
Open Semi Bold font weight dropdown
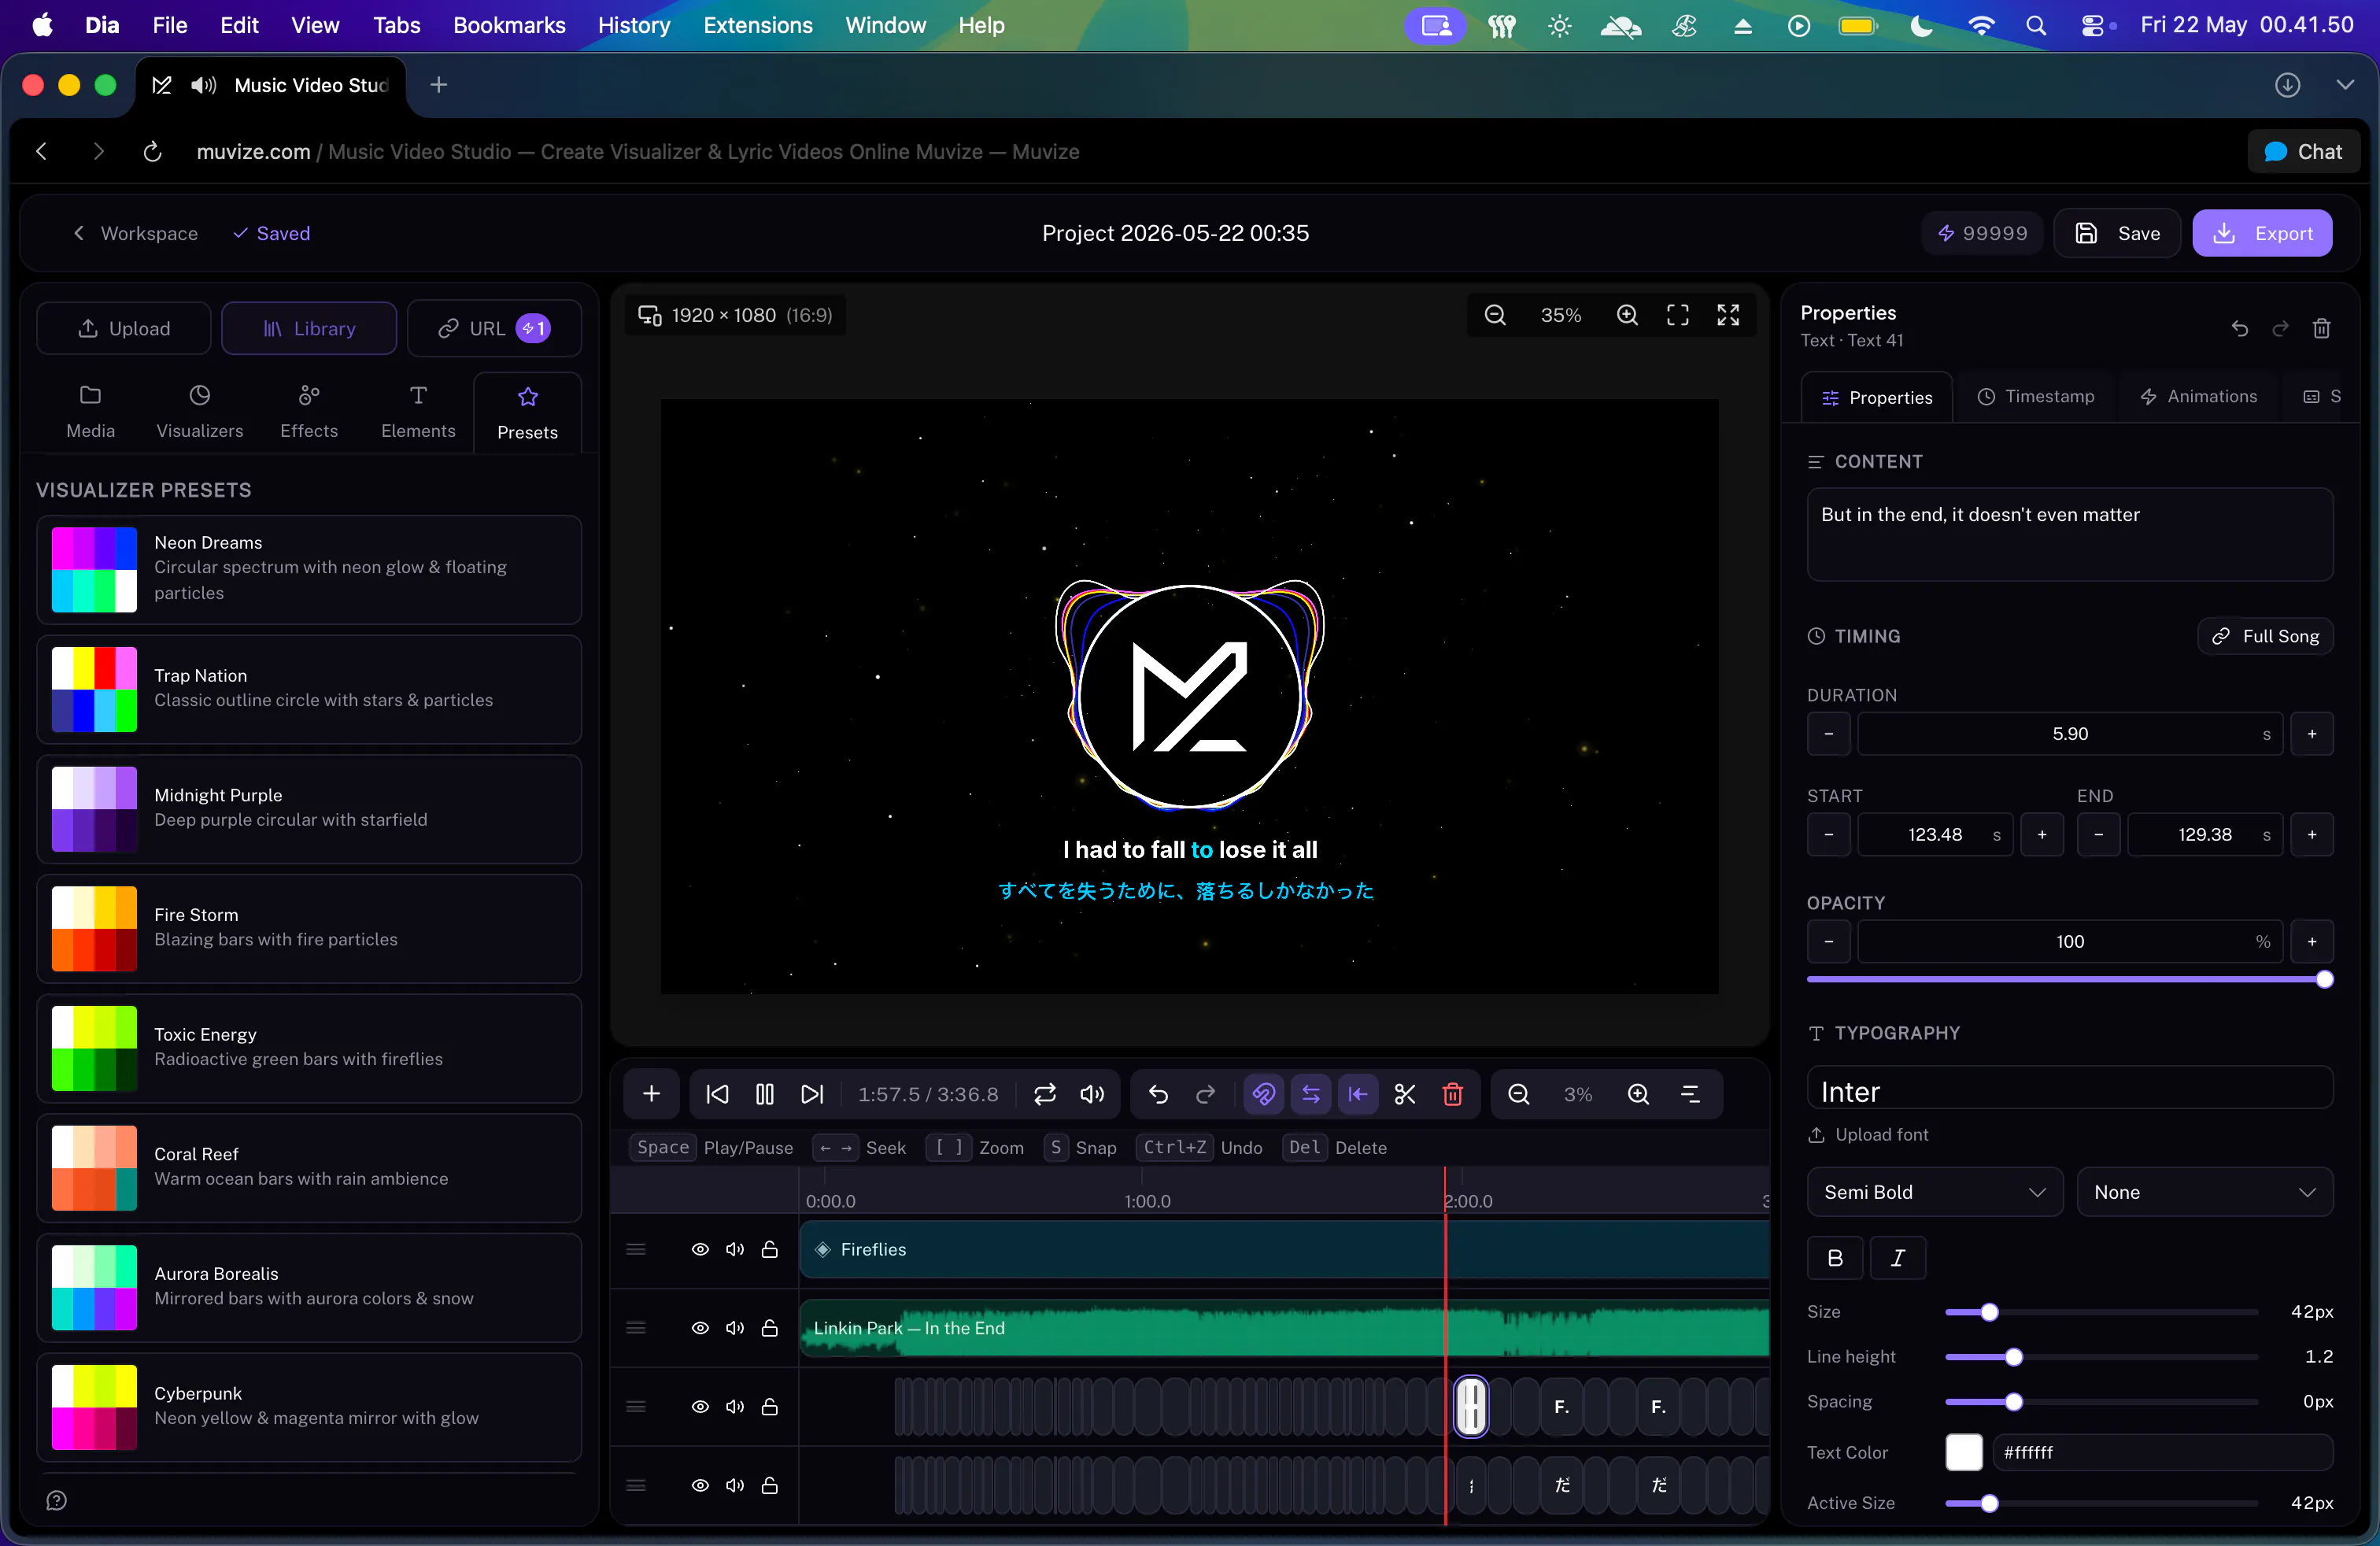tap(1934, 1192)
